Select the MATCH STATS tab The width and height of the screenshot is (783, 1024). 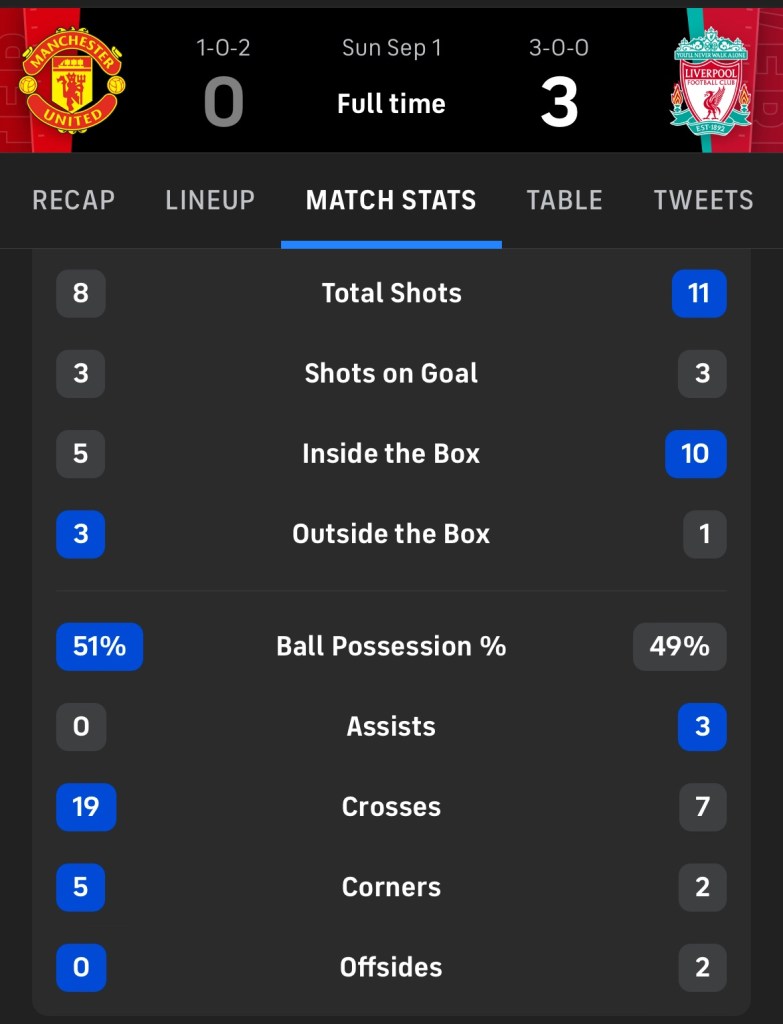391,200
